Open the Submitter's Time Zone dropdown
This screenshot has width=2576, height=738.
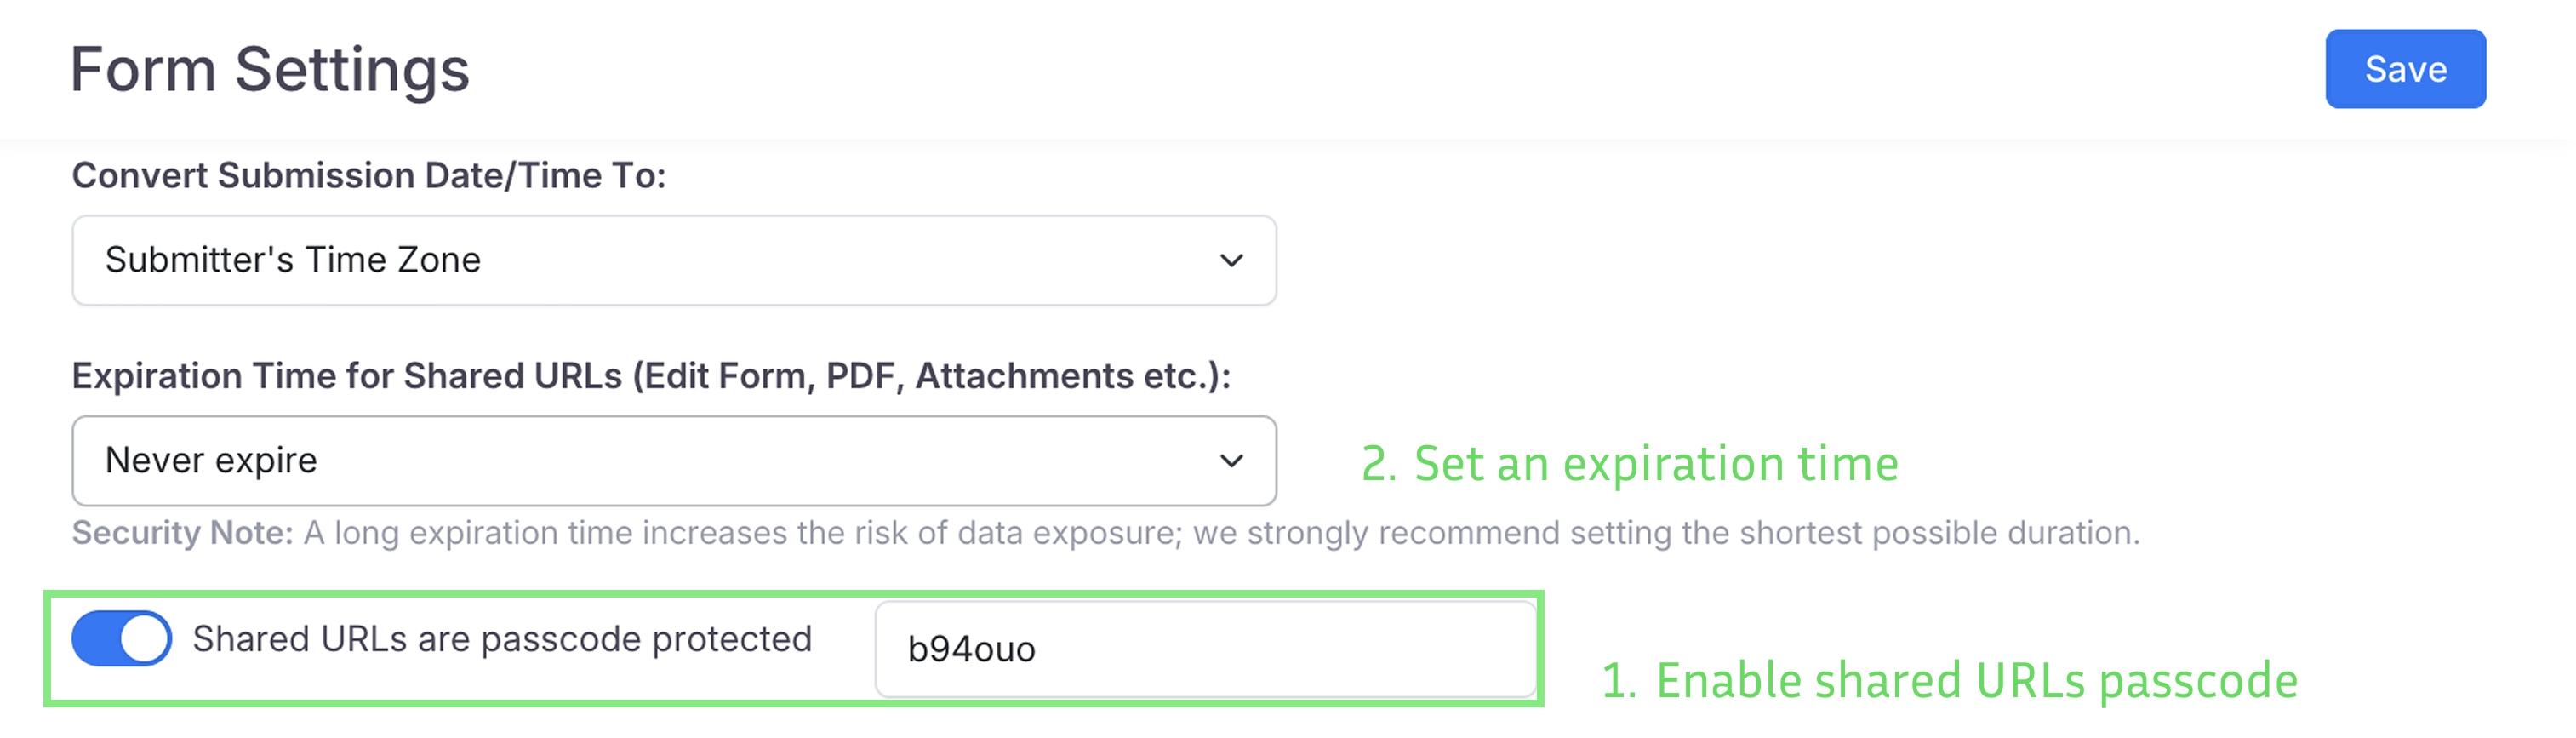pyautogui.click(x=673, y=260)
